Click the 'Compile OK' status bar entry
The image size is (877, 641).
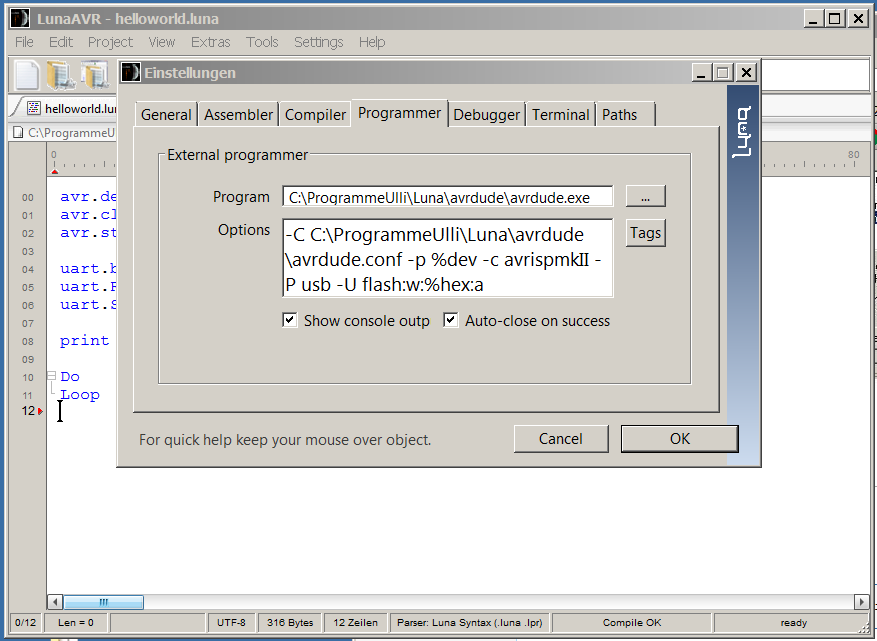[632, 623]
